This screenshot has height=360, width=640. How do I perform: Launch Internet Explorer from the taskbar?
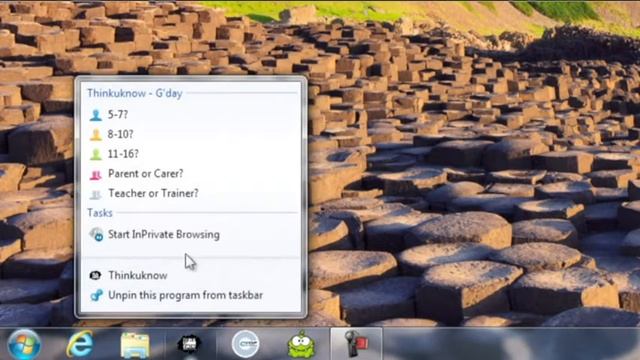tap(80, 344)
